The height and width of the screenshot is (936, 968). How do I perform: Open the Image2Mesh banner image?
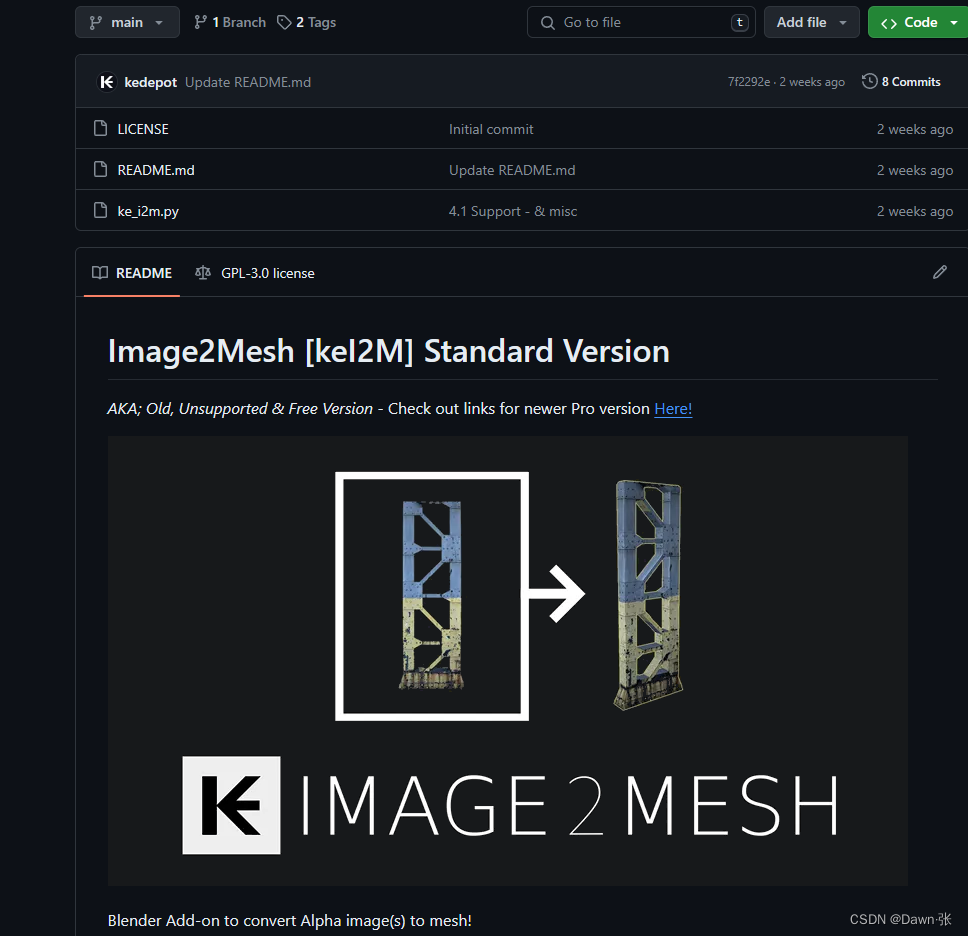pyautogui.click(x=507, y=661)
